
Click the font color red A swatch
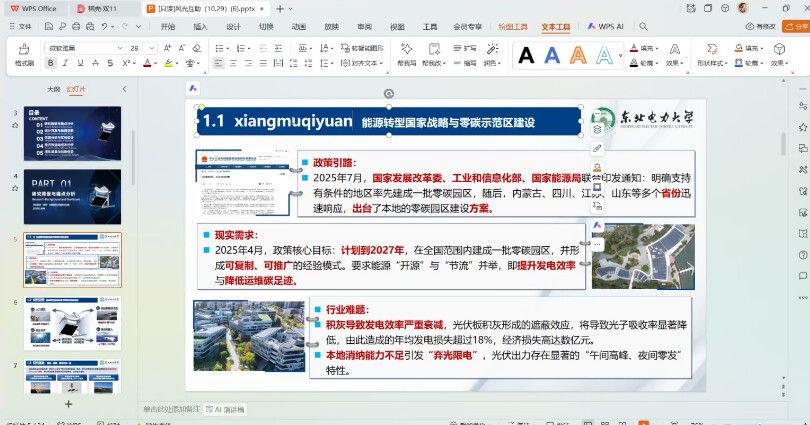click(147, 63)
